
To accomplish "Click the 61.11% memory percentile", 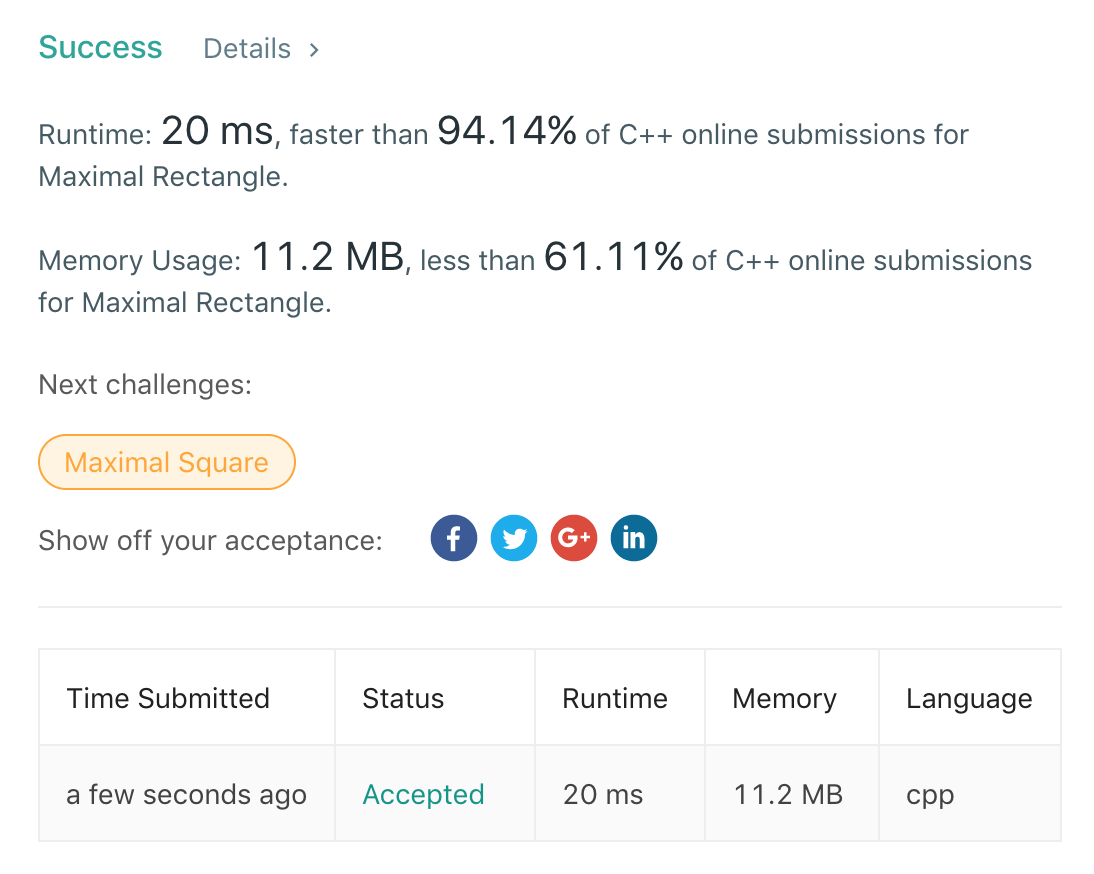I will (x=614, y=258).
